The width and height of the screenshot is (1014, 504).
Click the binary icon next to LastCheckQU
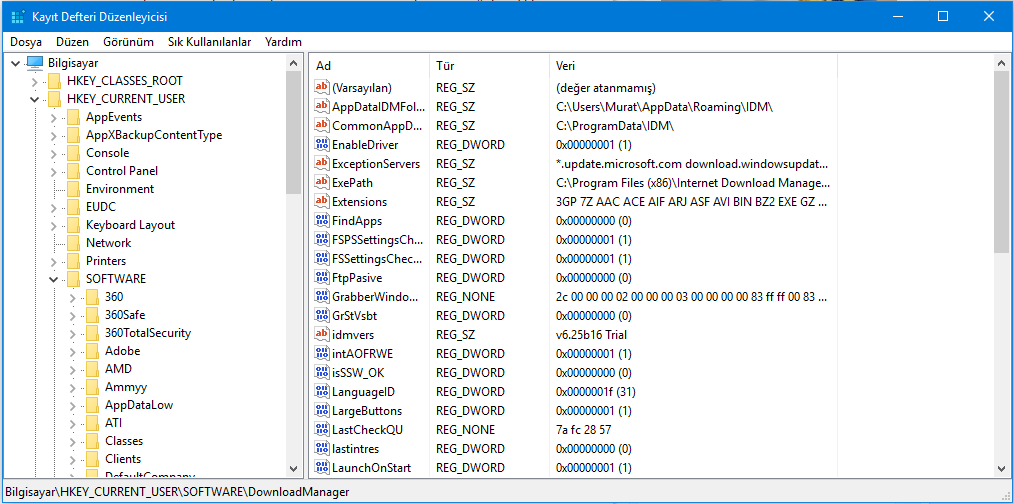[x=321, y=430]
